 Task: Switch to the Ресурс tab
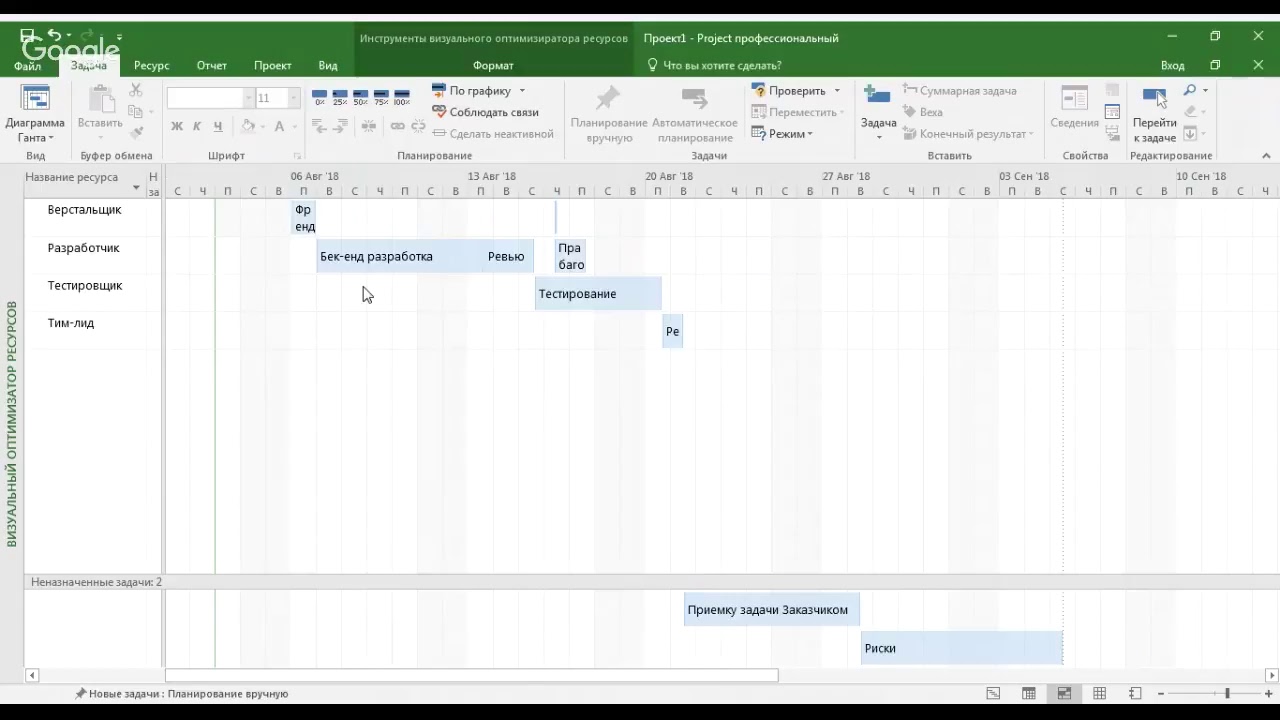coord(151,65)
